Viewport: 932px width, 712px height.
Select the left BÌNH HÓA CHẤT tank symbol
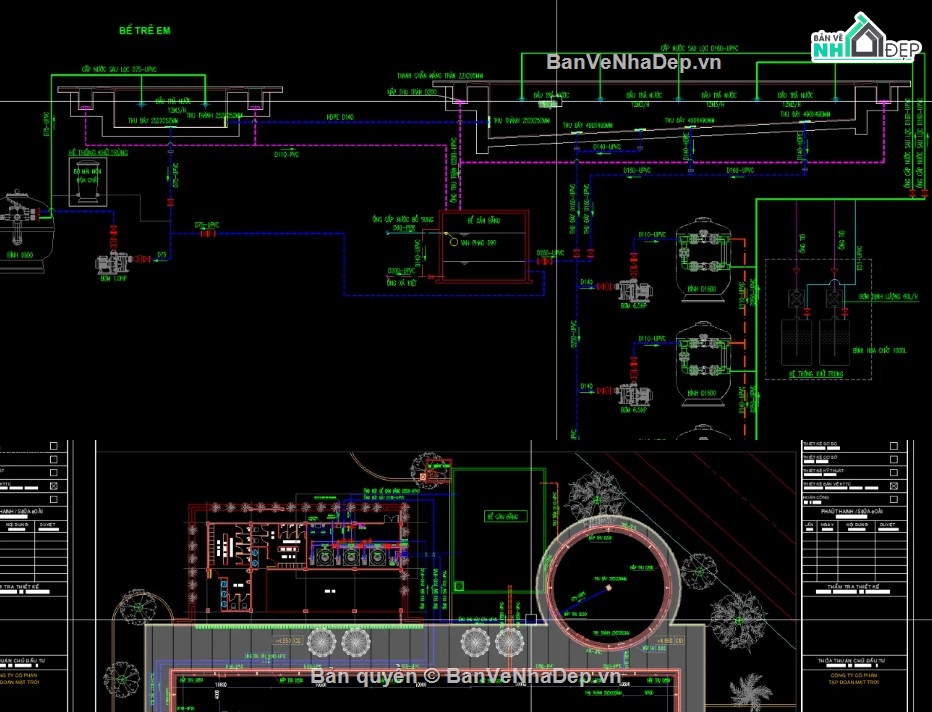click(x=796, y=342)
